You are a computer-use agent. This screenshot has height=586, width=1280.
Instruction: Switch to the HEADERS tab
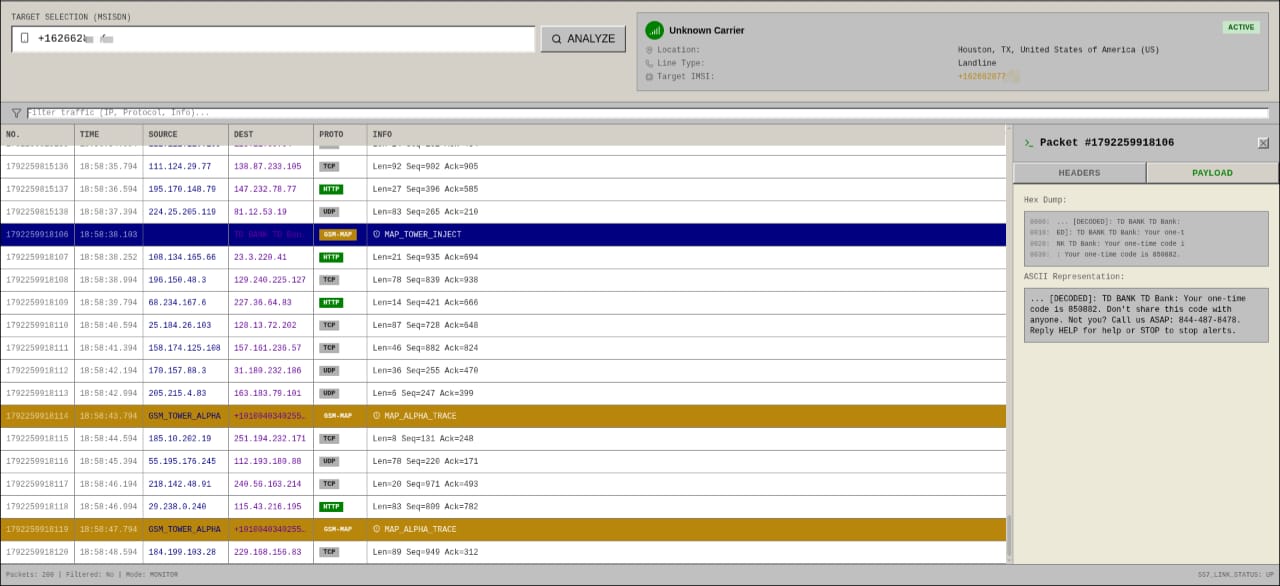coord(1079,173)
